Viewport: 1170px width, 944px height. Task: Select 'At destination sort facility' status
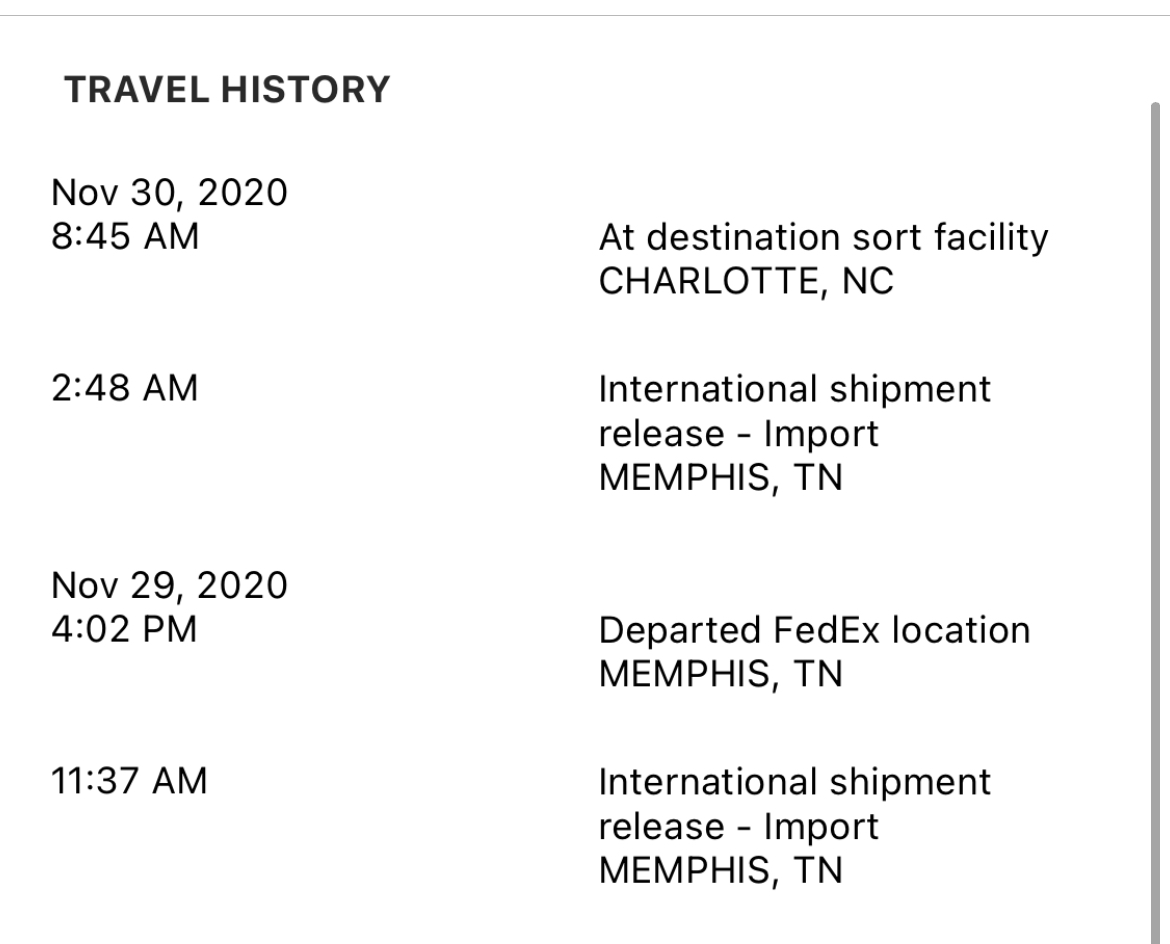tap(824, 239)
